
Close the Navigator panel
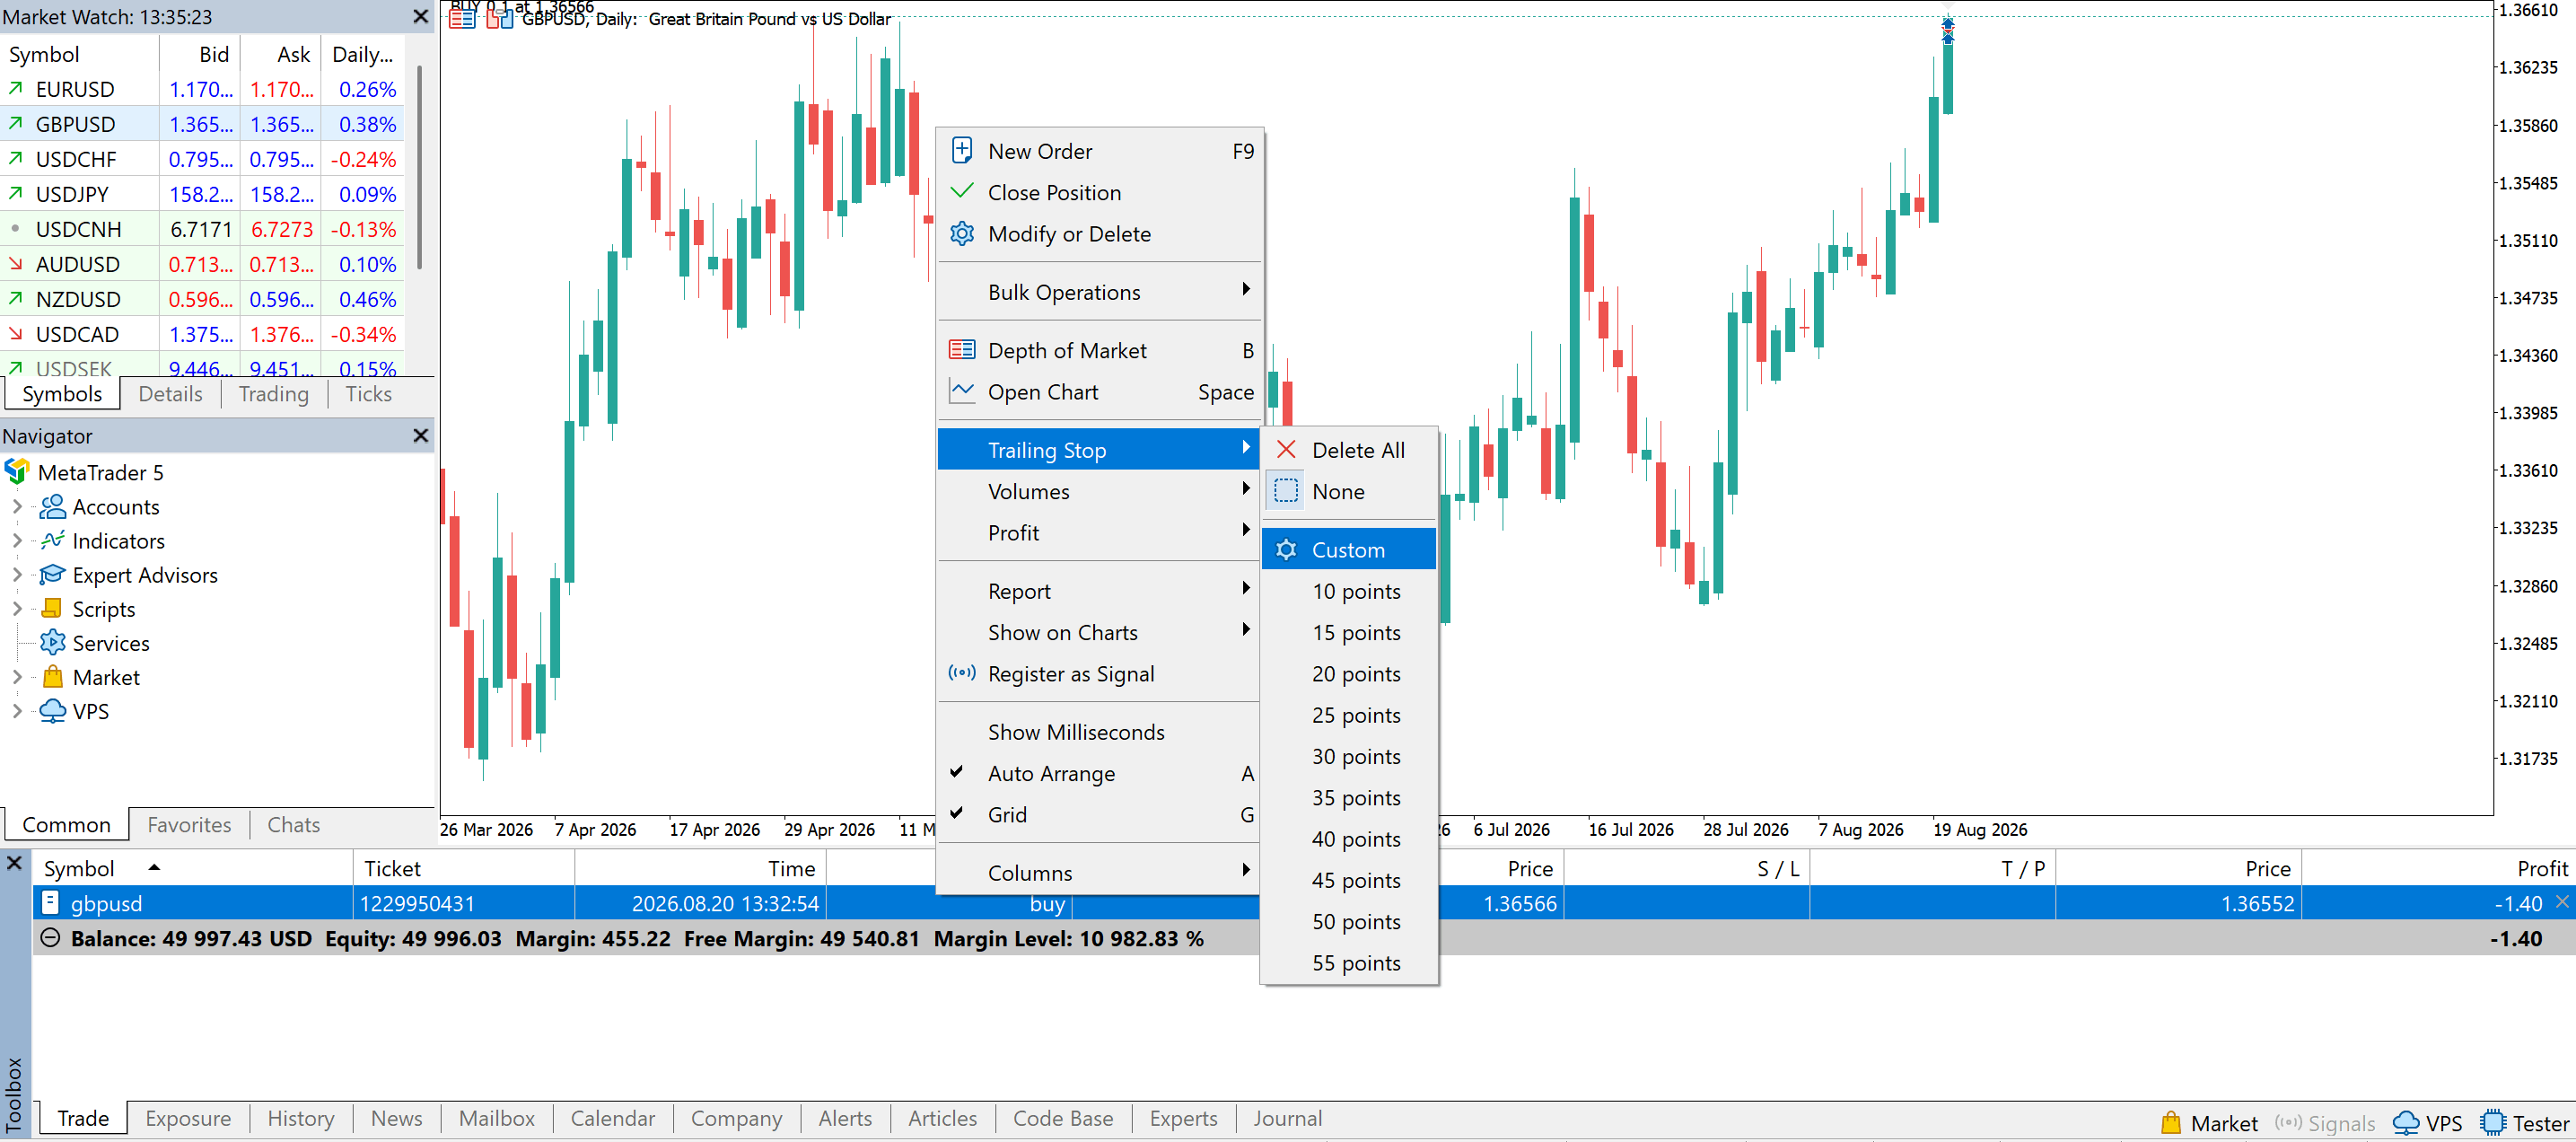pos(421,435)
